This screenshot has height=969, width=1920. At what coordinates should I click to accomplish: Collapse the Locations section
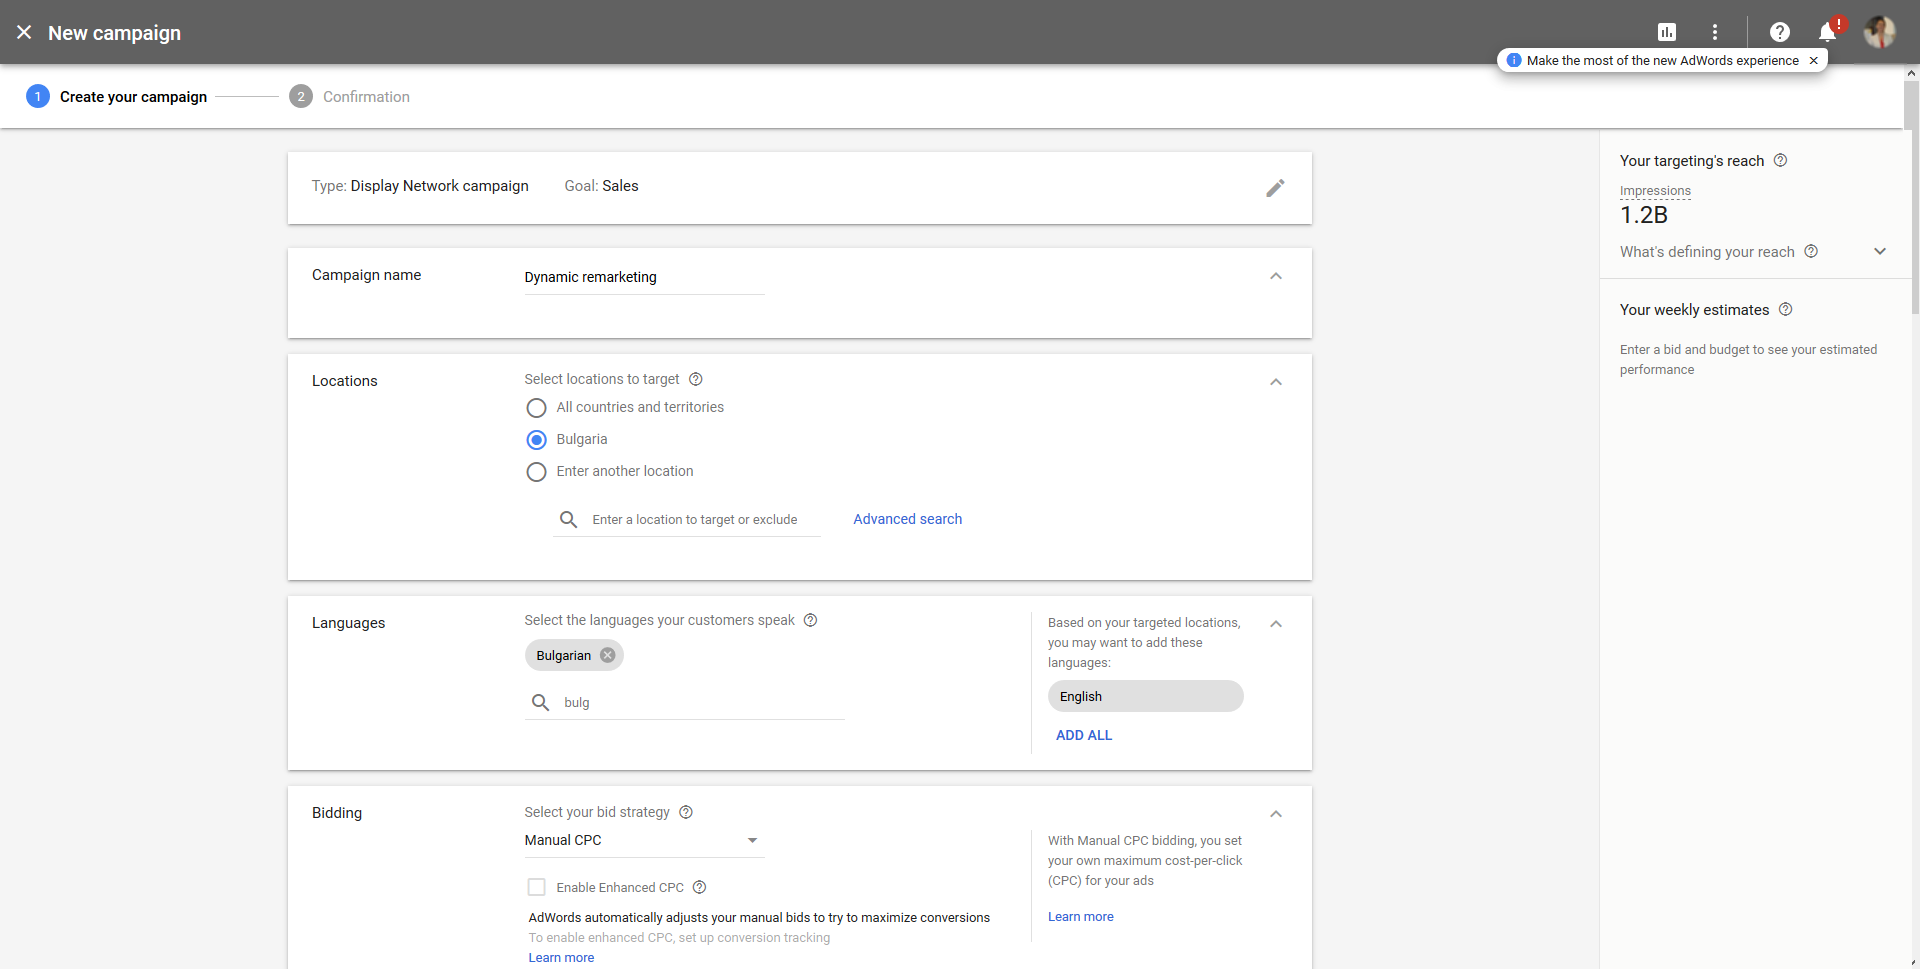(1275, 381)
